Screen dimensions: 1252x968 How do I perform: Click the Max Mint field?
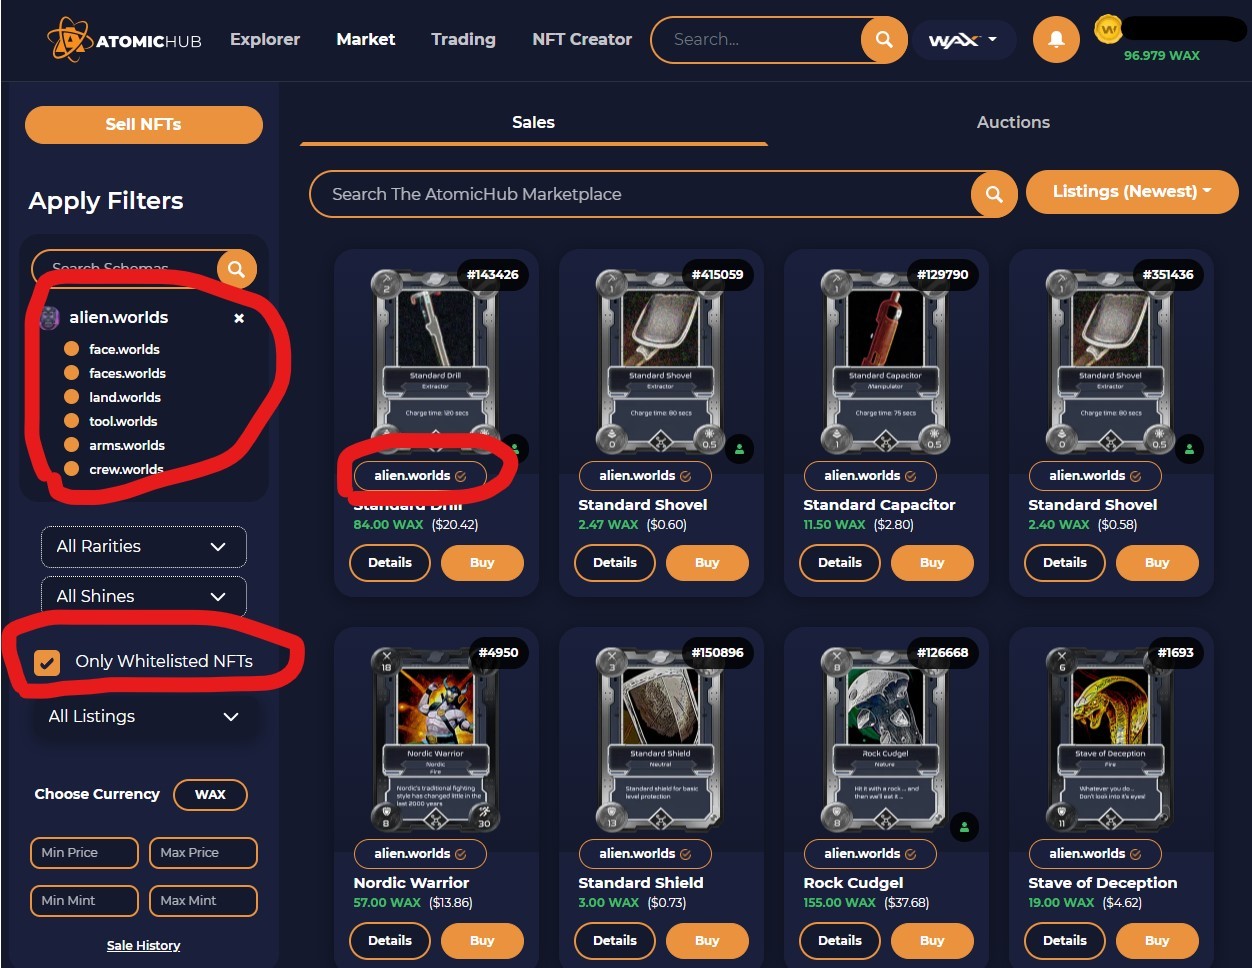(x=203, y=900)
